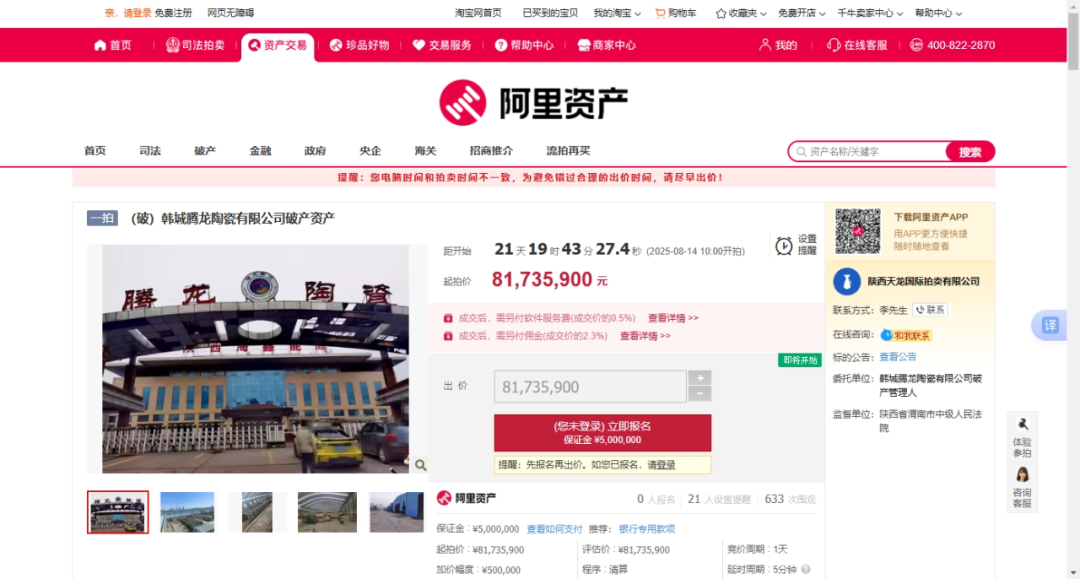Click 请登录 login link

coord(137,13)
